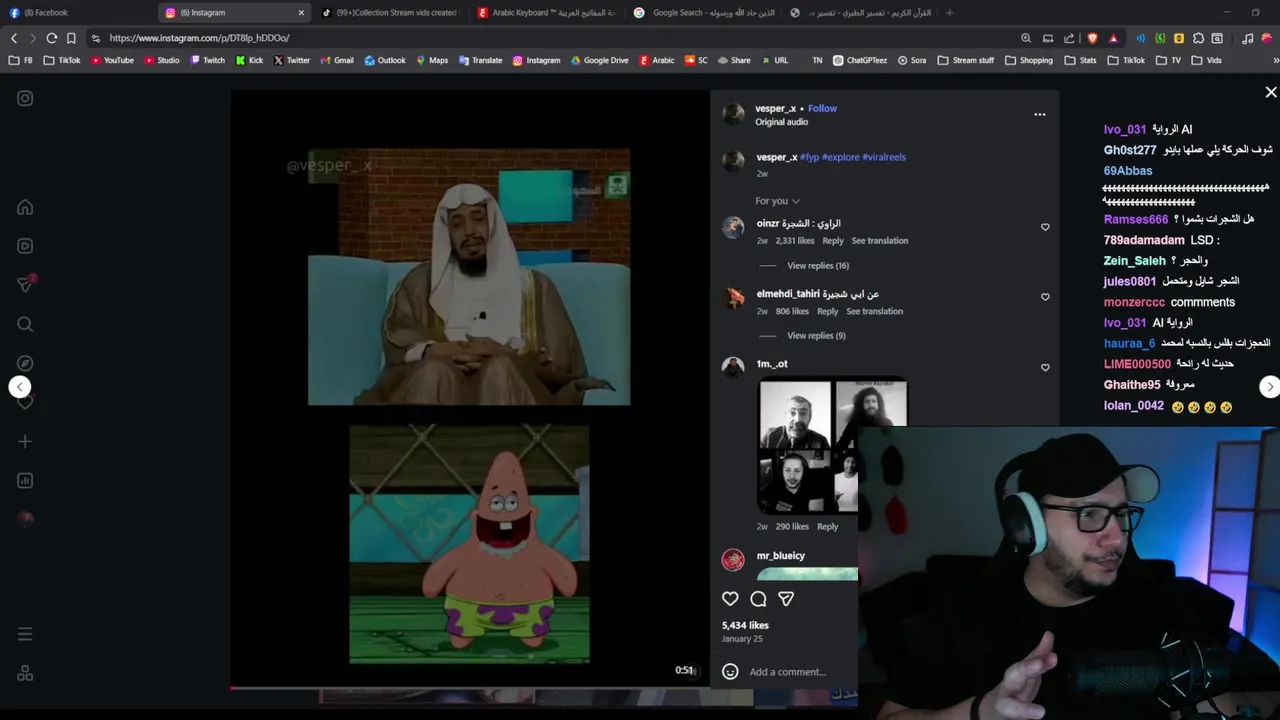Open the More hamburger menu in sidebar

(x=25, y=634)
